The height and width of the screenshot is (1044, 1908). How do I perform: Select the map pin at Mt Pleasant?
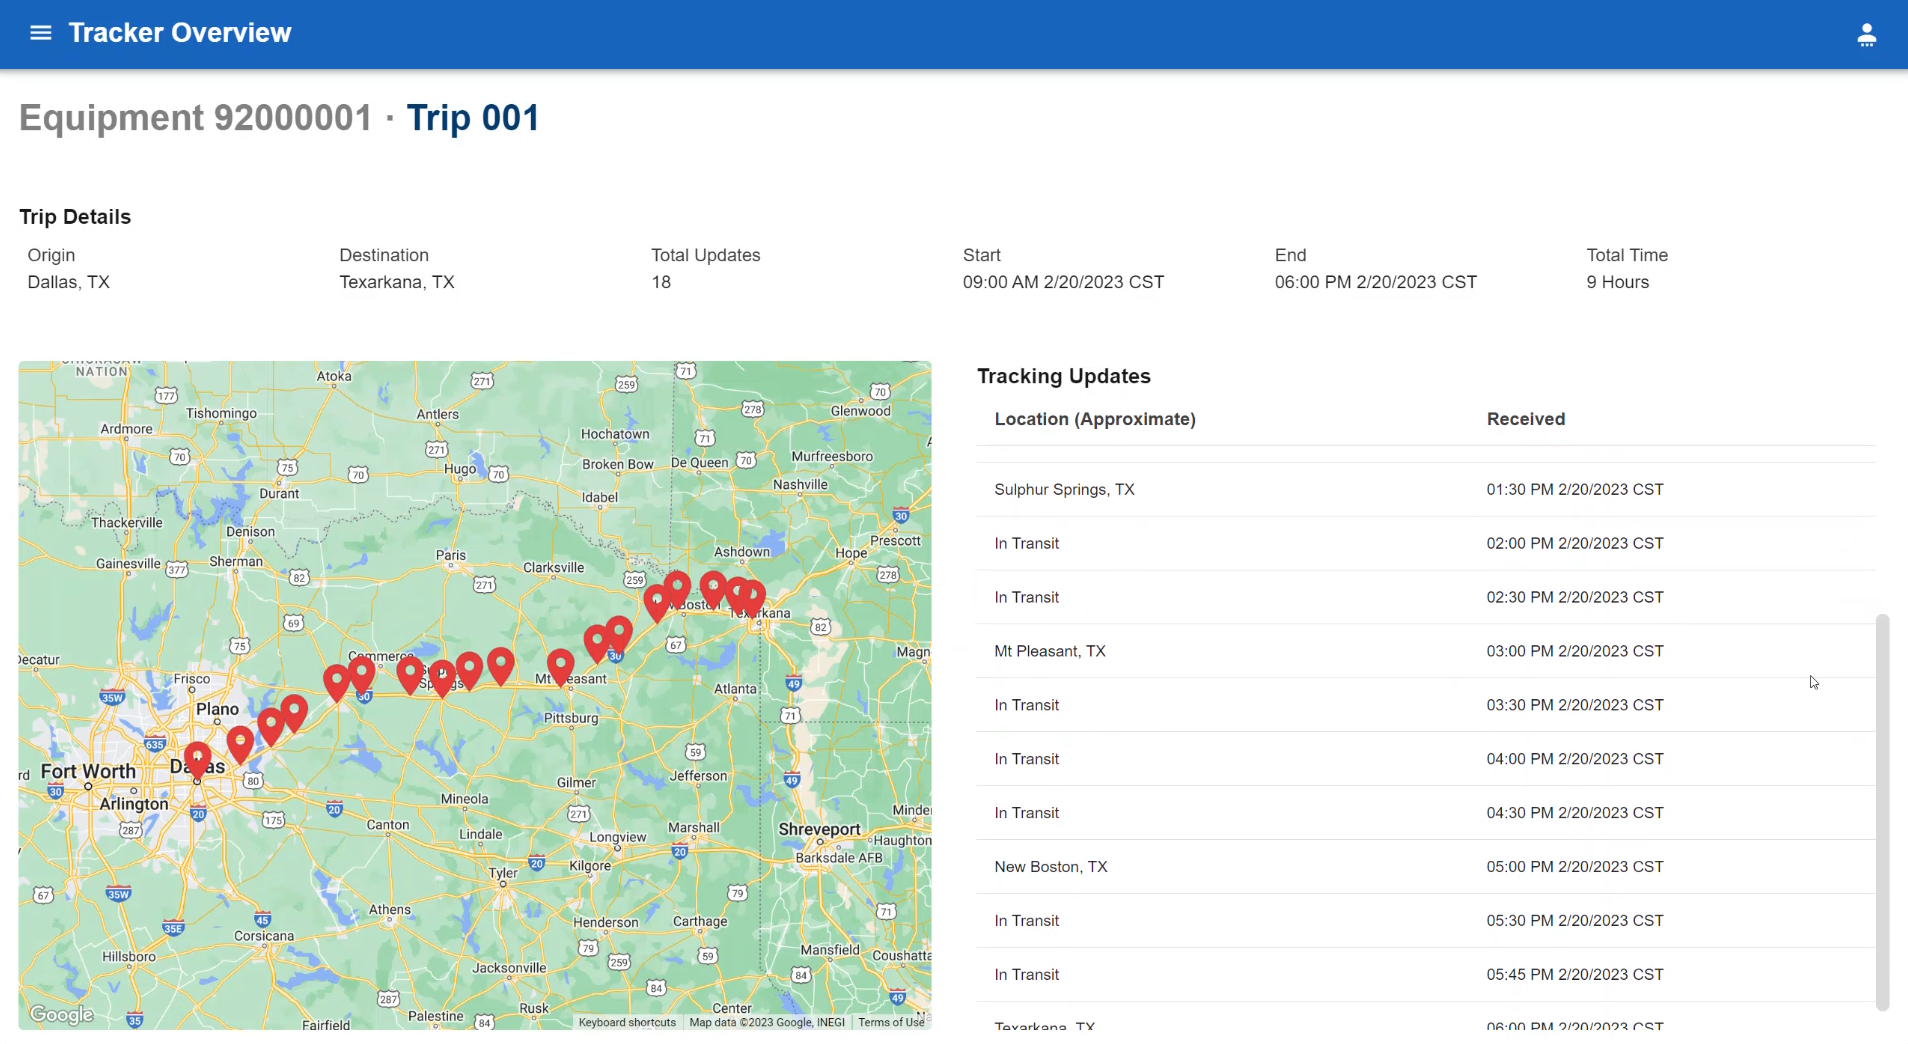(560, 665)
